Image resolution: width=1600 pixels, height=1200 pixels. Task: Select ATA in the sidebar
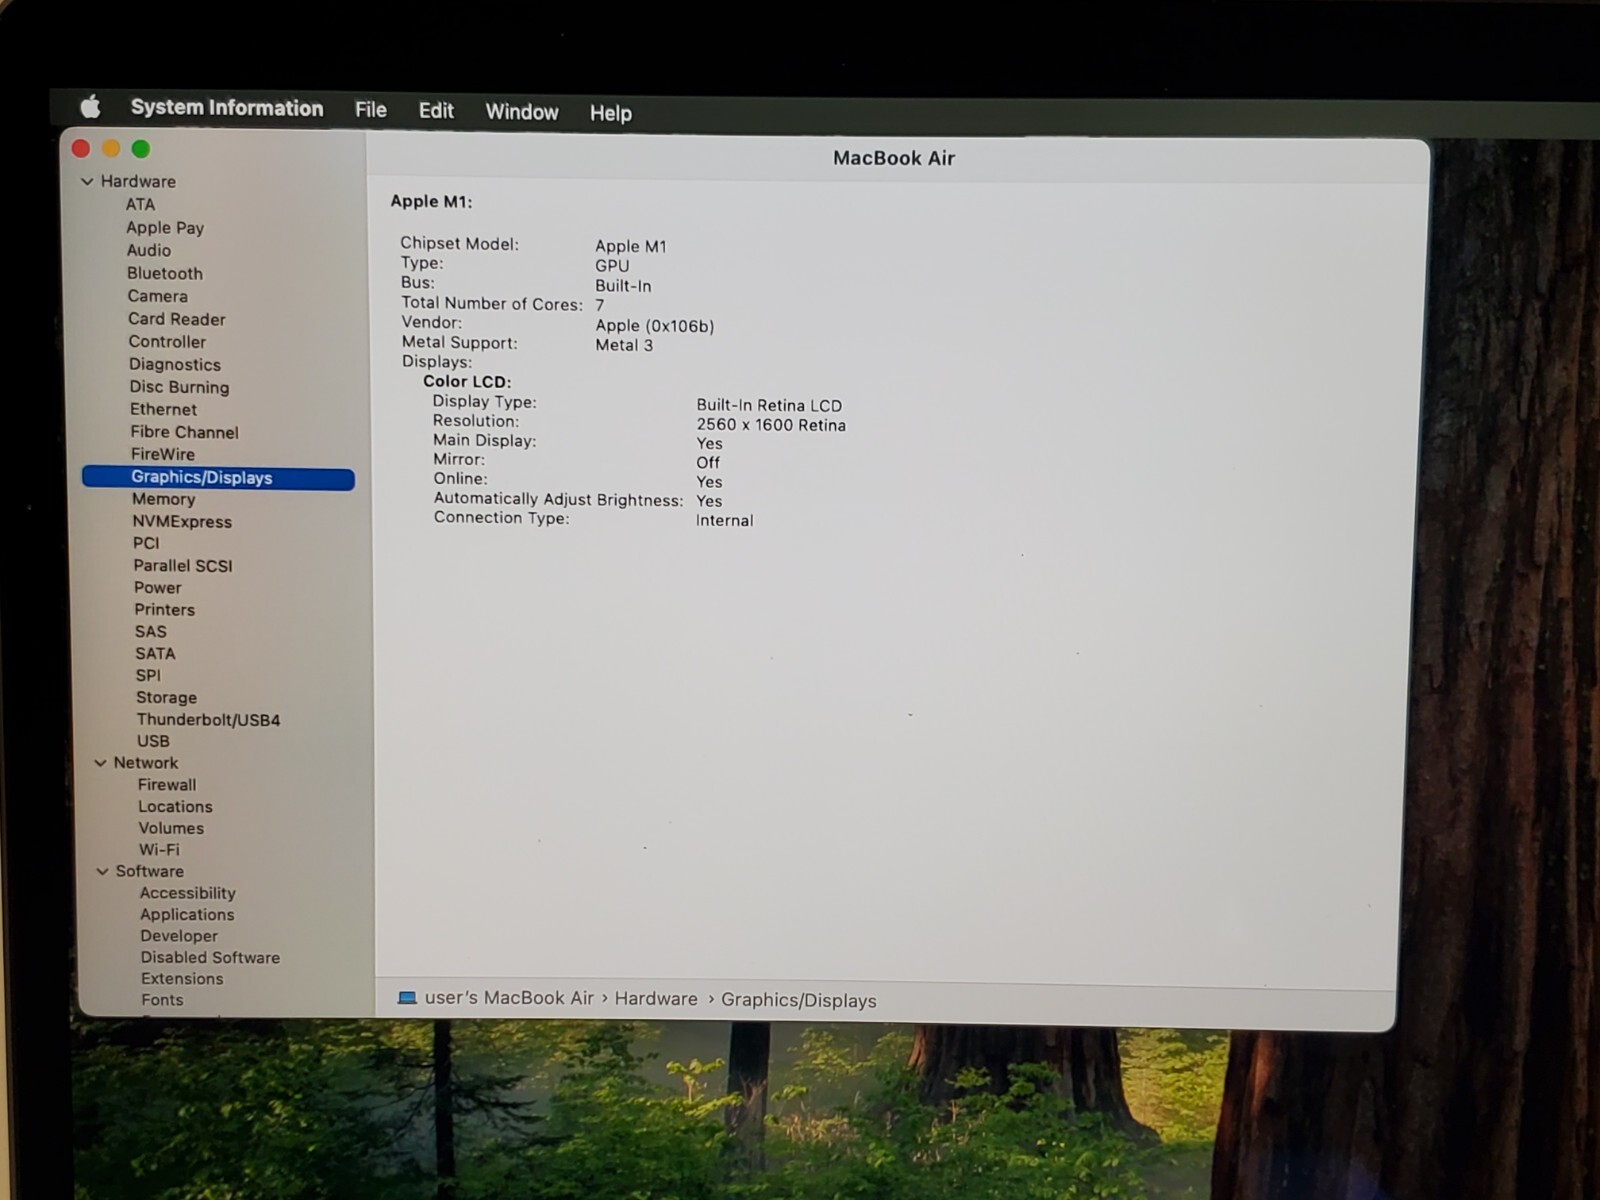(140, 204)
